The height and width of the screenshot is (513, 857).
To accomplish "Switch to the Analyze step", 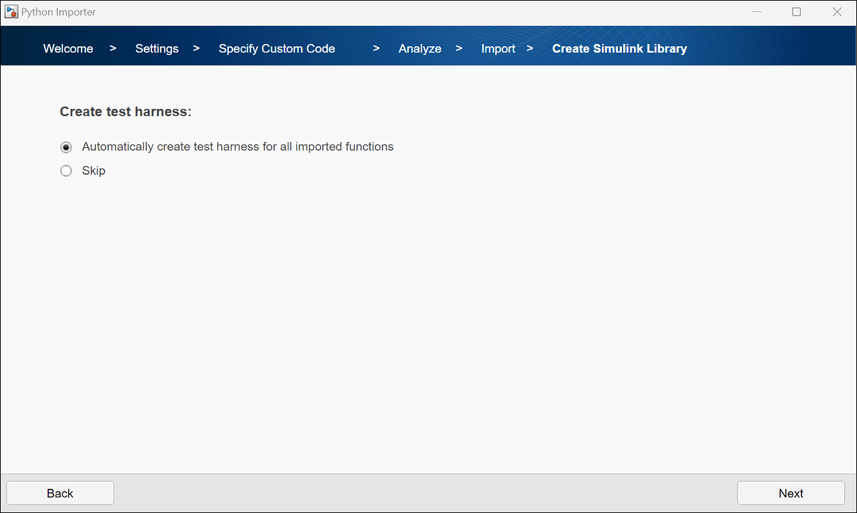I will 420,48.
